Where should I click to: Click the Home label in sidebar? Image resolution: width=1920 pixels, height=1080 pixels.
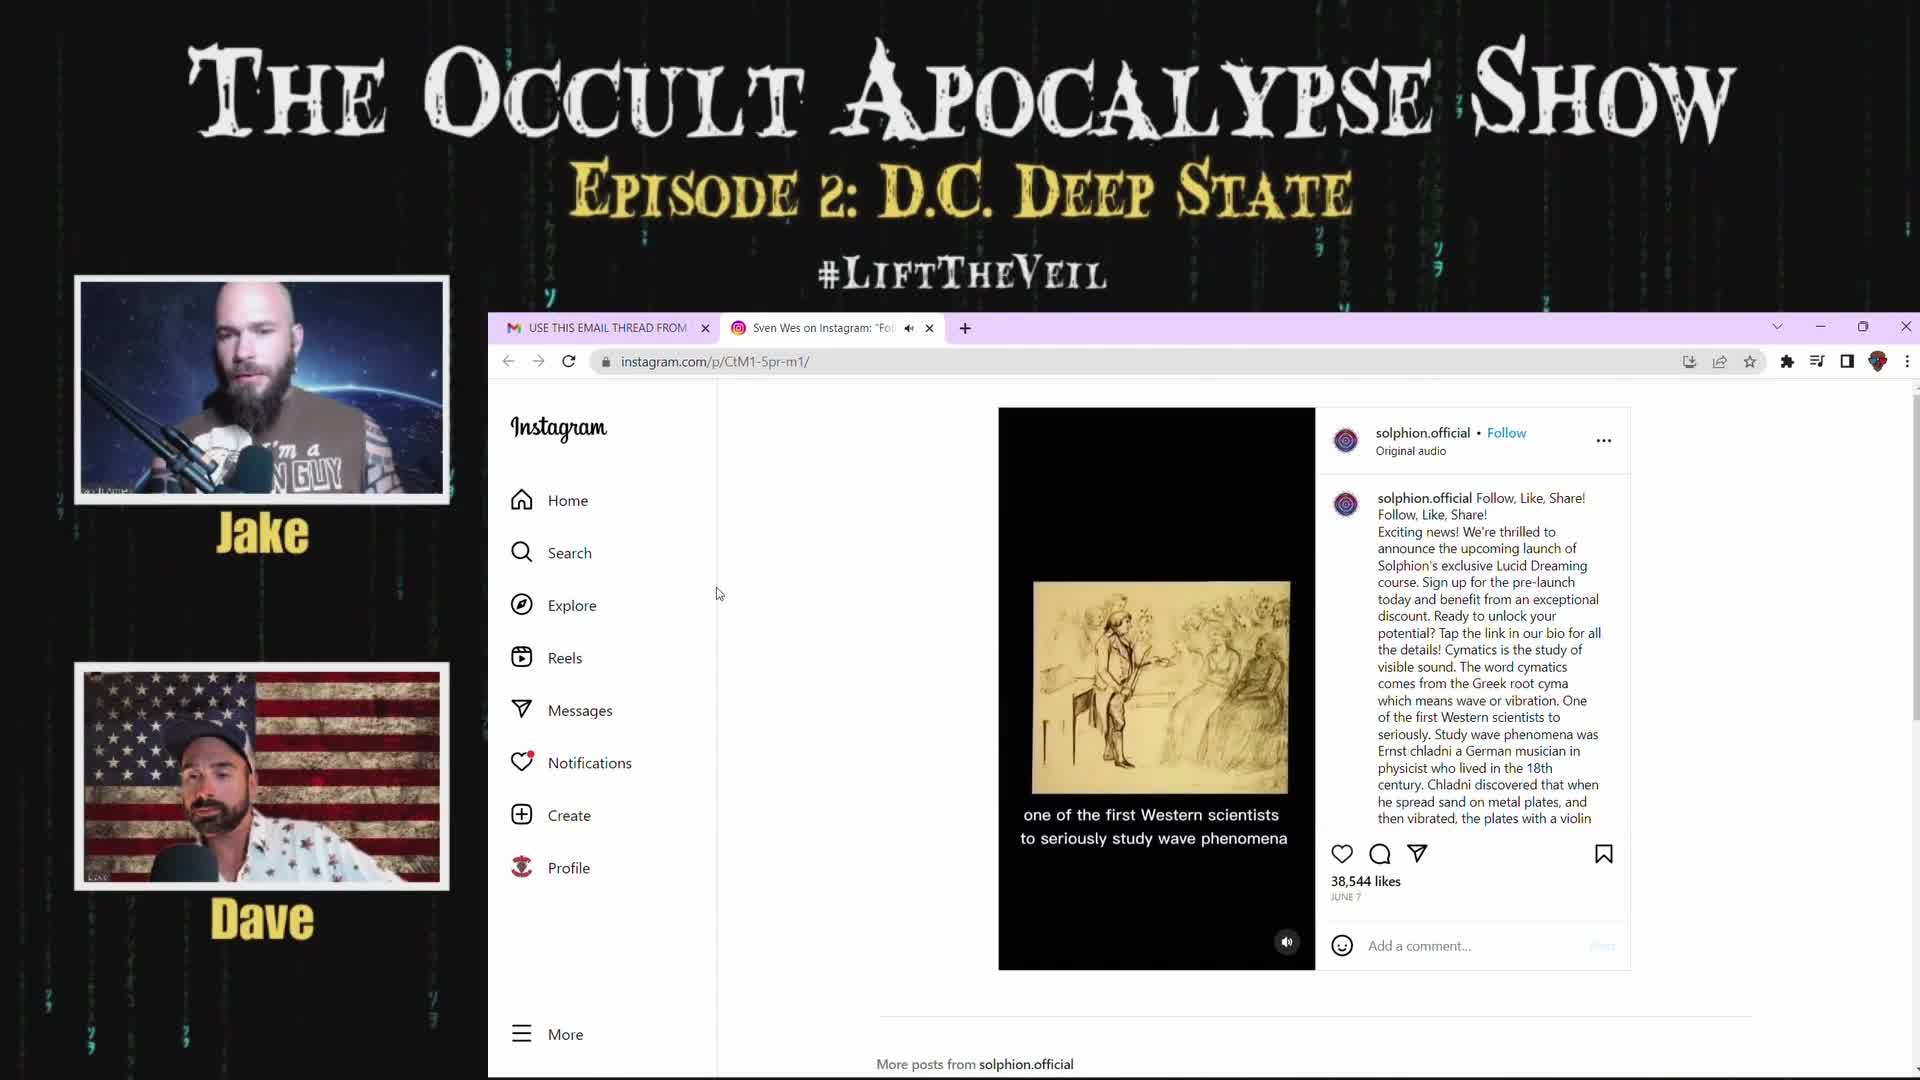pyautogui.click(x=567, y=501)
